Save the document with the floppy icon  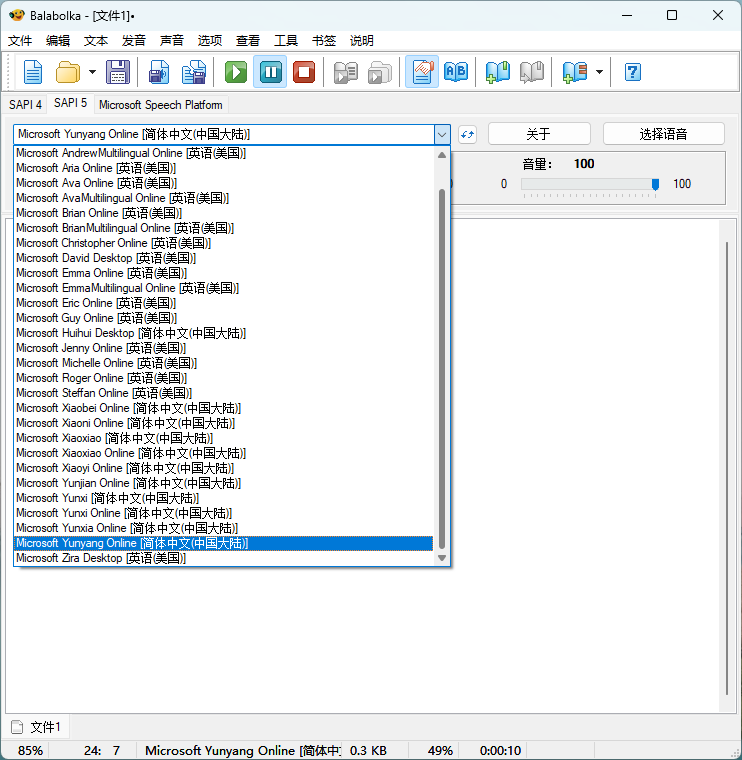(118, 72)
